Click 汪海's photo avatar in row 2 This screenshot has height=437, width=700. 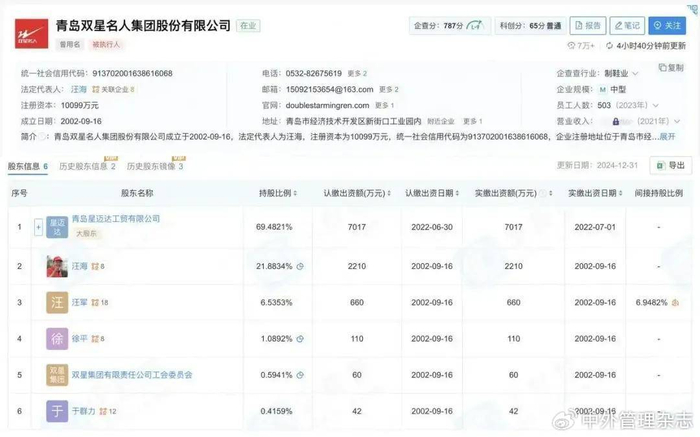pyautogui.click(x=57, y=266)
